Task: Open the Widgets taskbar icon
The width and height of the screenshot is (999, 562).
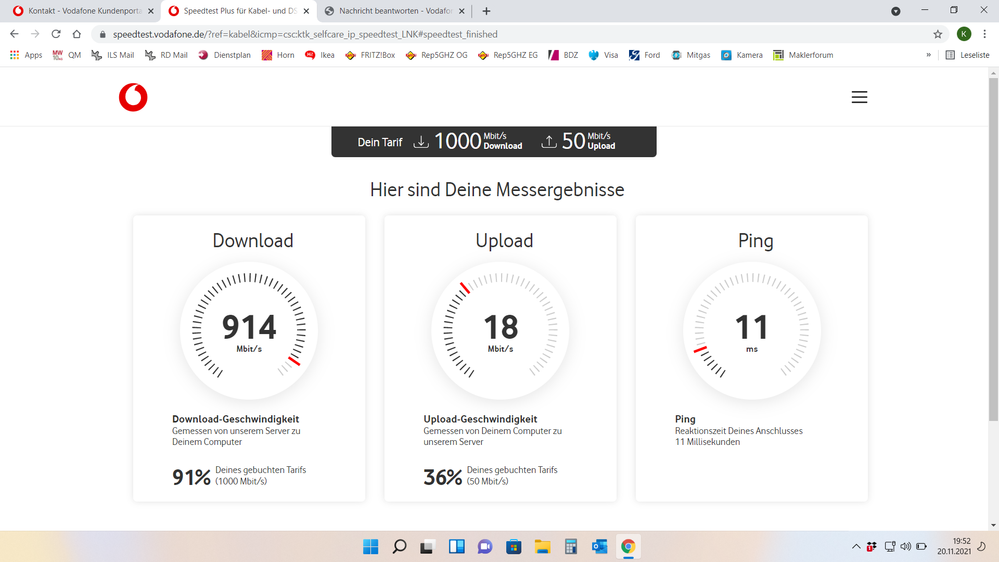Action: (x=456, y=547)
